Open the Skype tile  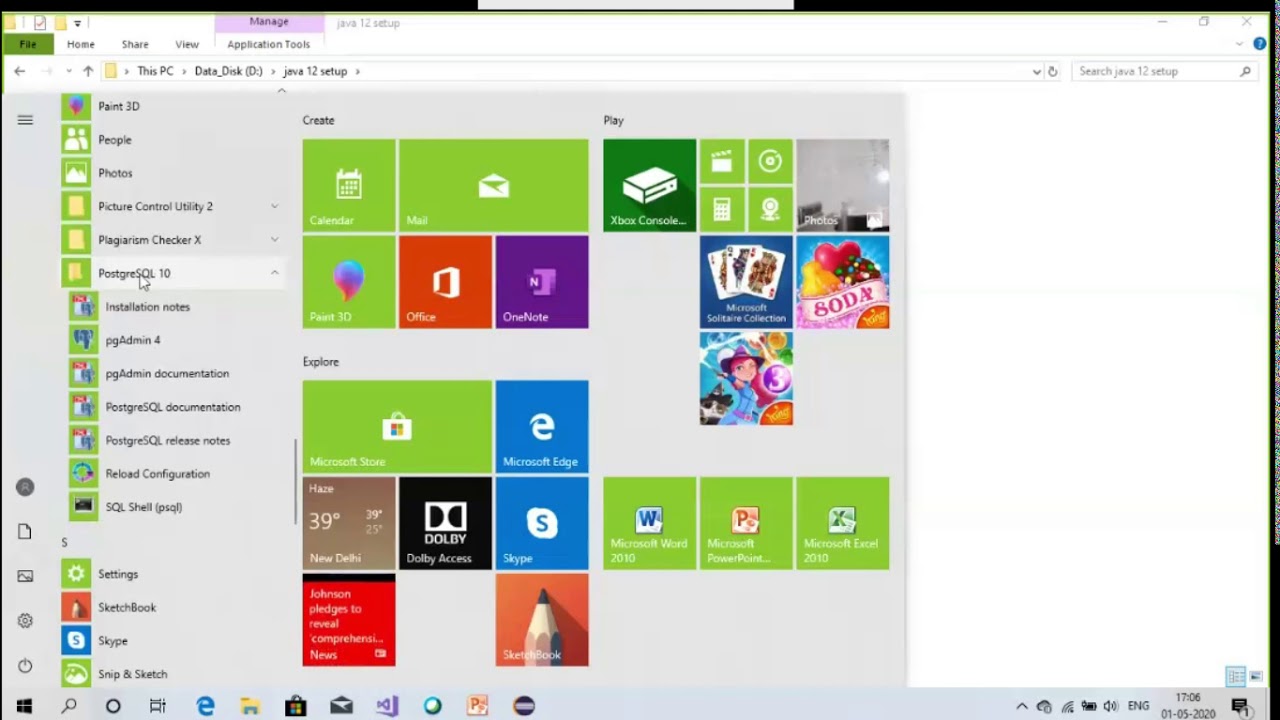pyautogui.click(x=542, y=523)
